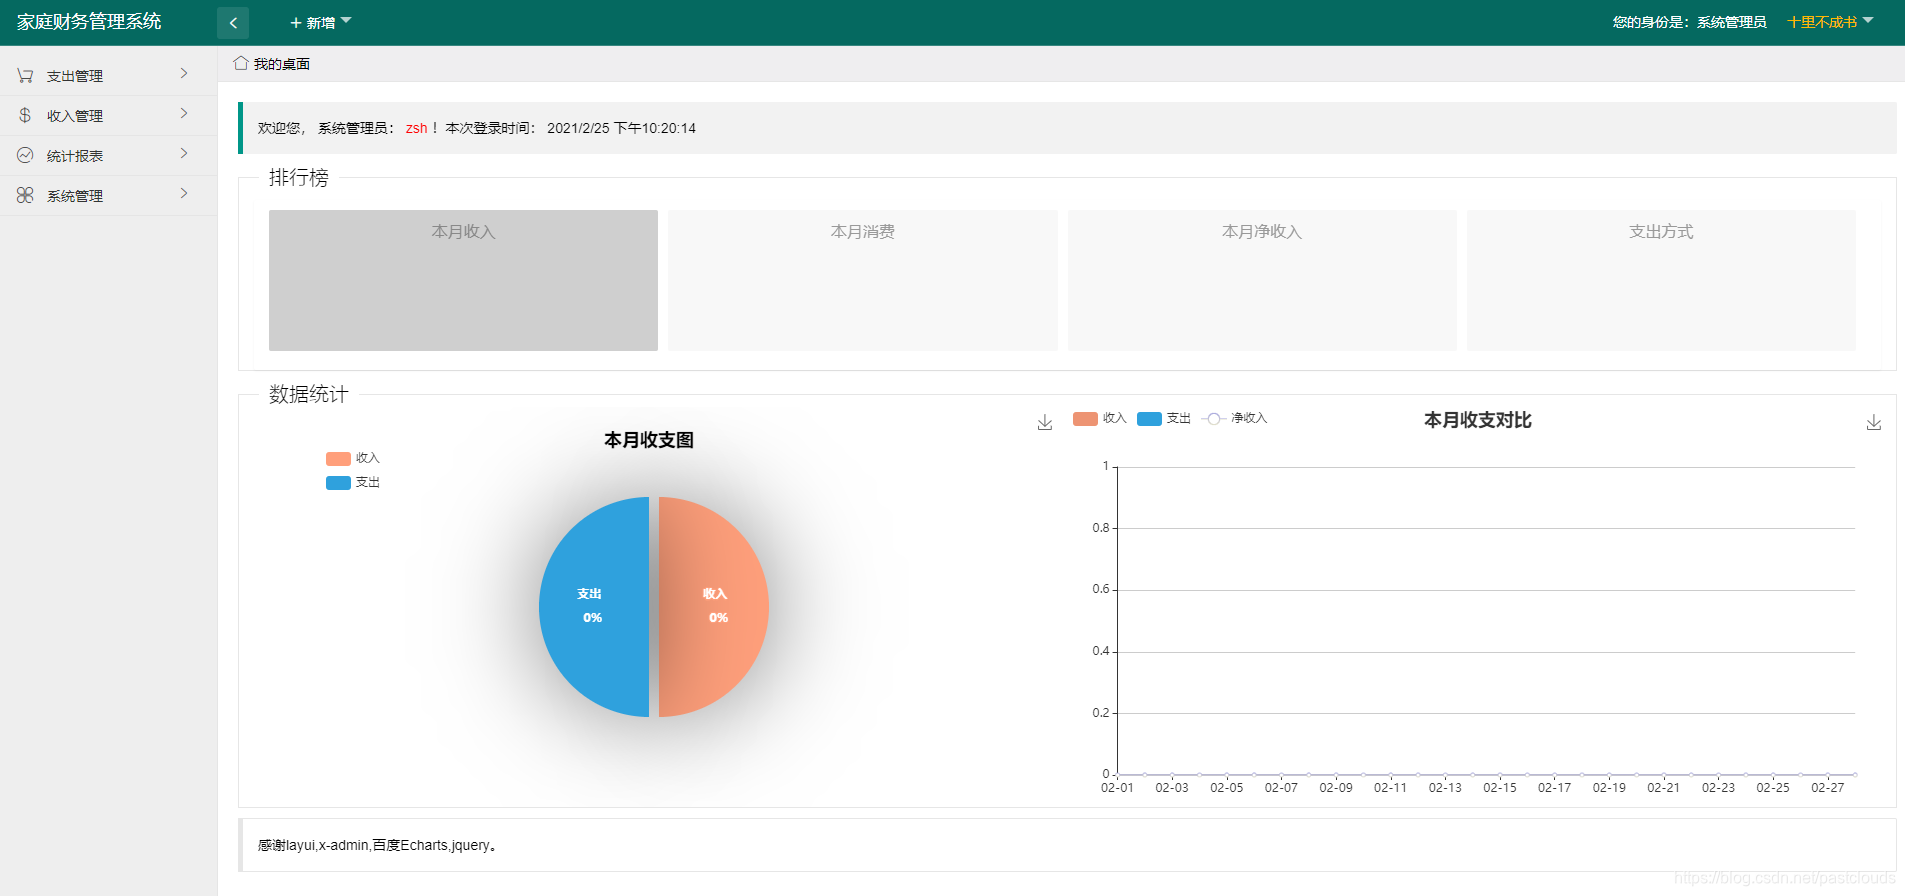1905x896 pixels.
Task: Download the 本月收支图 pie chart image
Action: click(1045, 422)
